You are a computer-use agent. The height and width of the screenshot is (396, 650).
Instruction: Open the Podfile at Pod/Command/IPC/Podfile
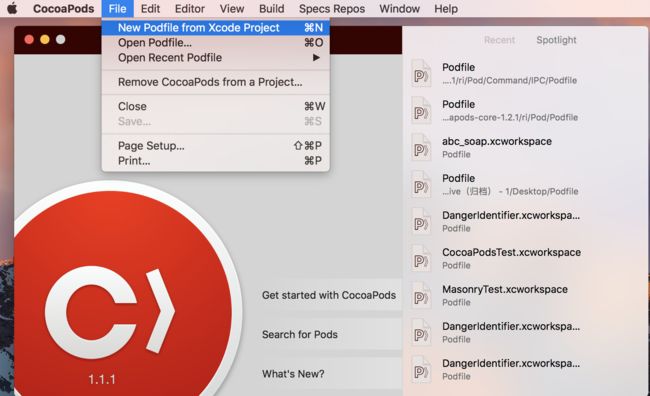coord(526,73)
